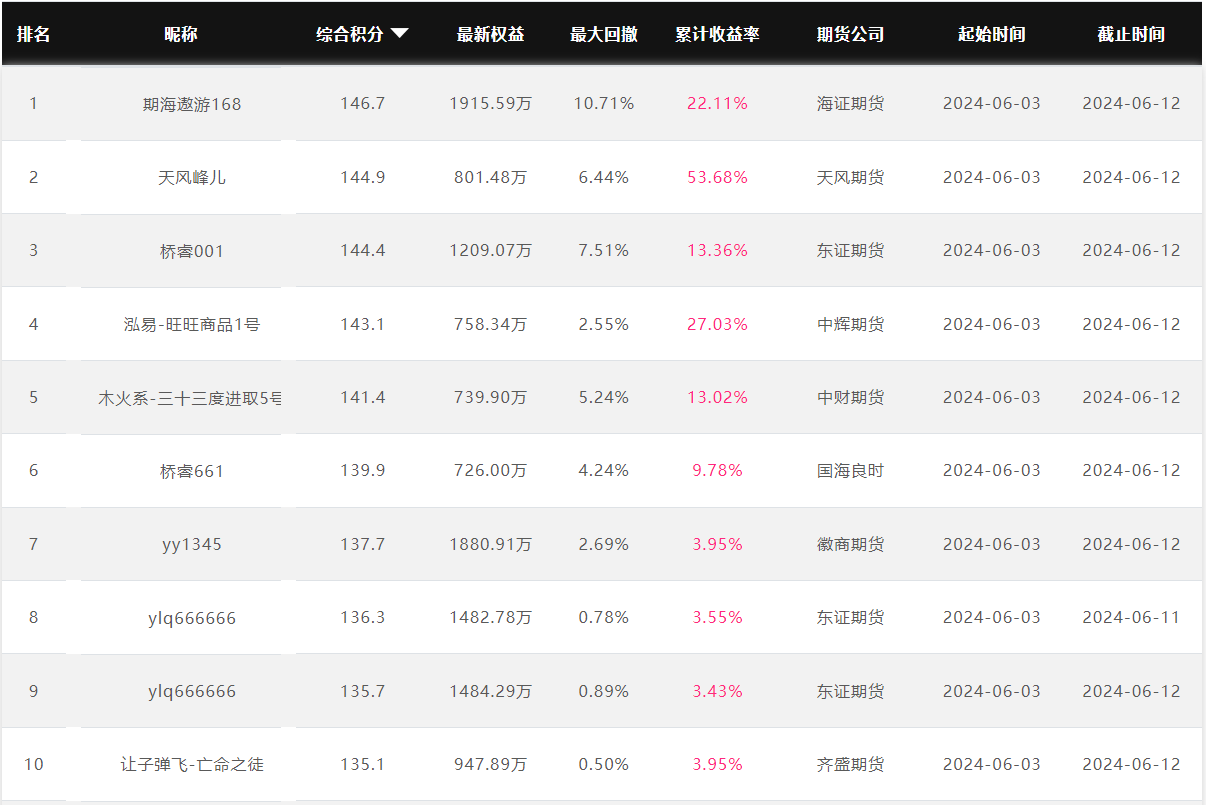Click the 综合积分 header label

(x=350, y=34)
